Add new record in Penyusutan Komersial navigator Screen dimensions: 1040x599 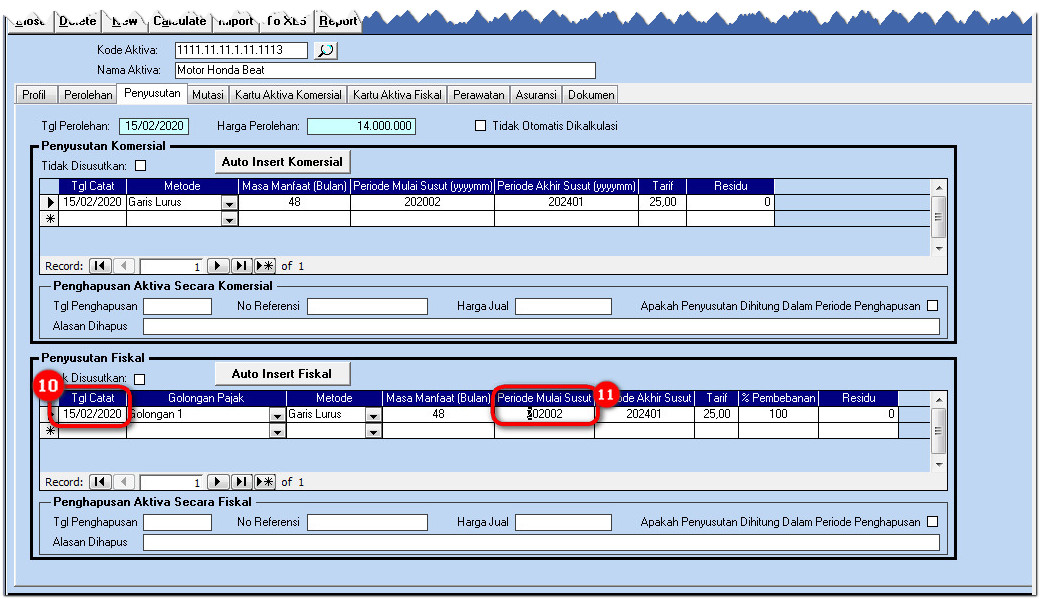[x=265, y=266]
